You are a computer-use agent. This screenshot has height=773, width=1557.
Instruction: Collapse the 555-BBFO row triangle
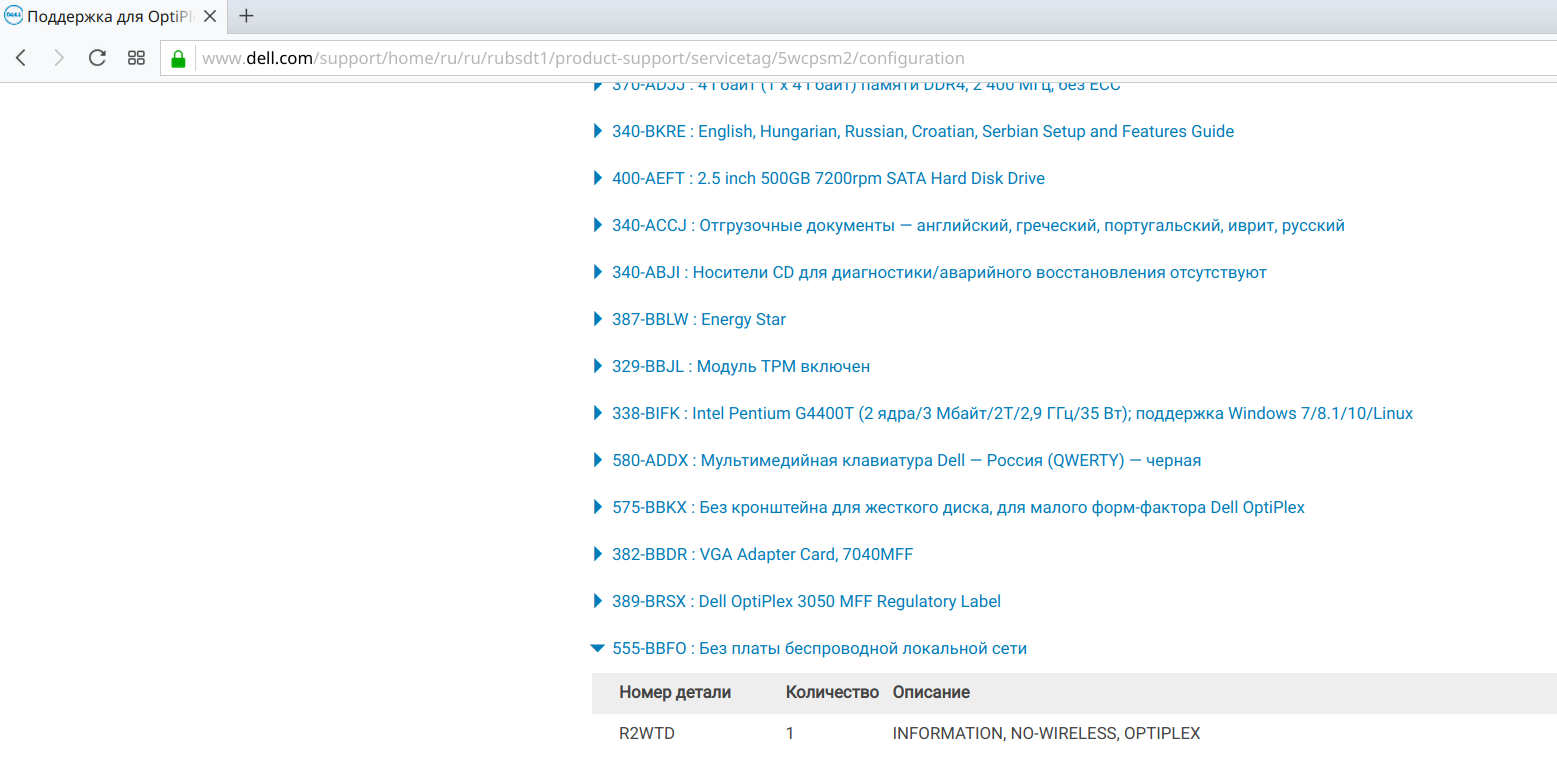pos(598,648)
